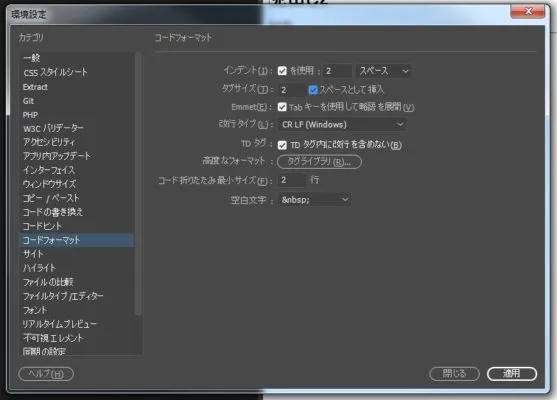The image size is (557, 400).
Task: Select the W3C バリデーター category
Action: click(x=77, y=128)
